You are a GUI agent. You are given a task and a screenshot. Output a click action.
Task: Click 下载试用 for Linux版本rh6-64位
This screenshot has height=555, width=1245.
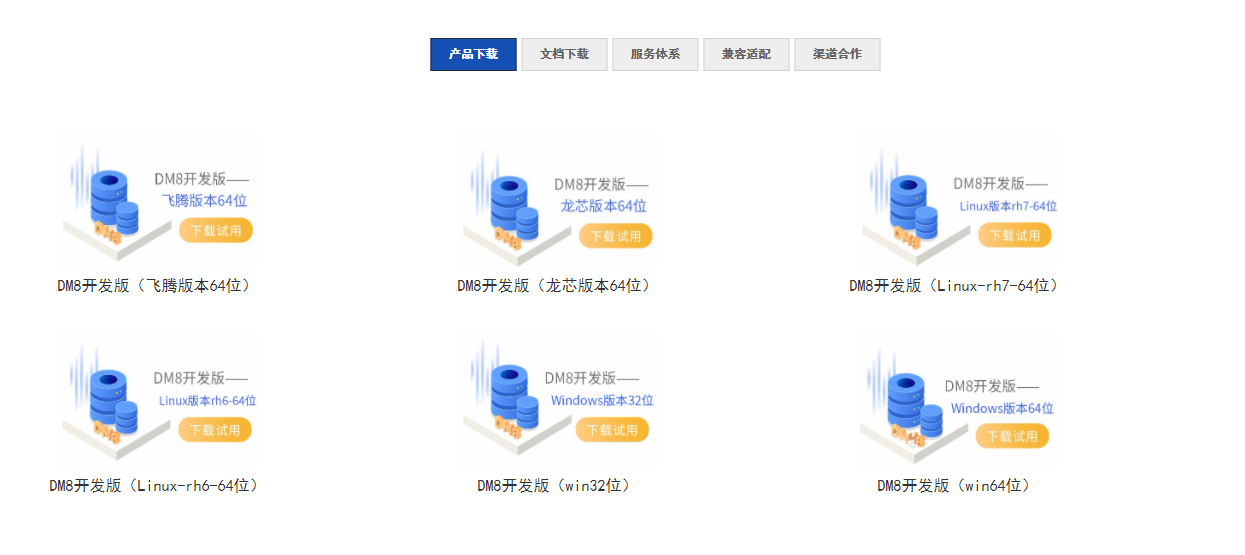[x=215, y=430]
